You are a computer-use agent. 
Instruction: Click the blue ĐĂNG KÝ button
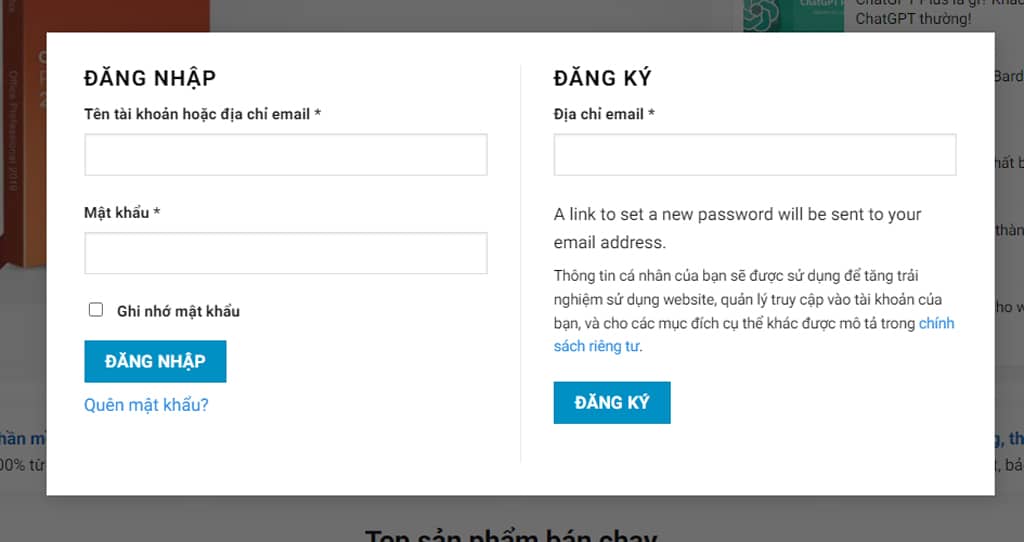[x=612, y=403]
